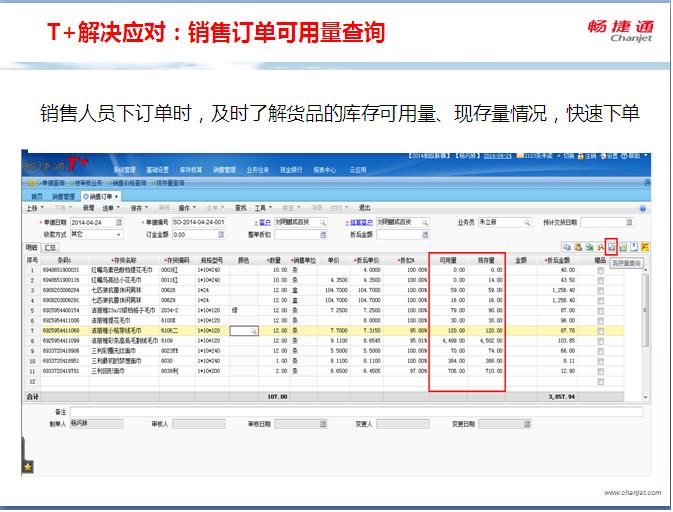Image resolution: width=673 pixels, height=512 pixels.
Task: Select row 8 barcode cell 6925954411099
Action: pyautogui.click(x=65, y=341)
